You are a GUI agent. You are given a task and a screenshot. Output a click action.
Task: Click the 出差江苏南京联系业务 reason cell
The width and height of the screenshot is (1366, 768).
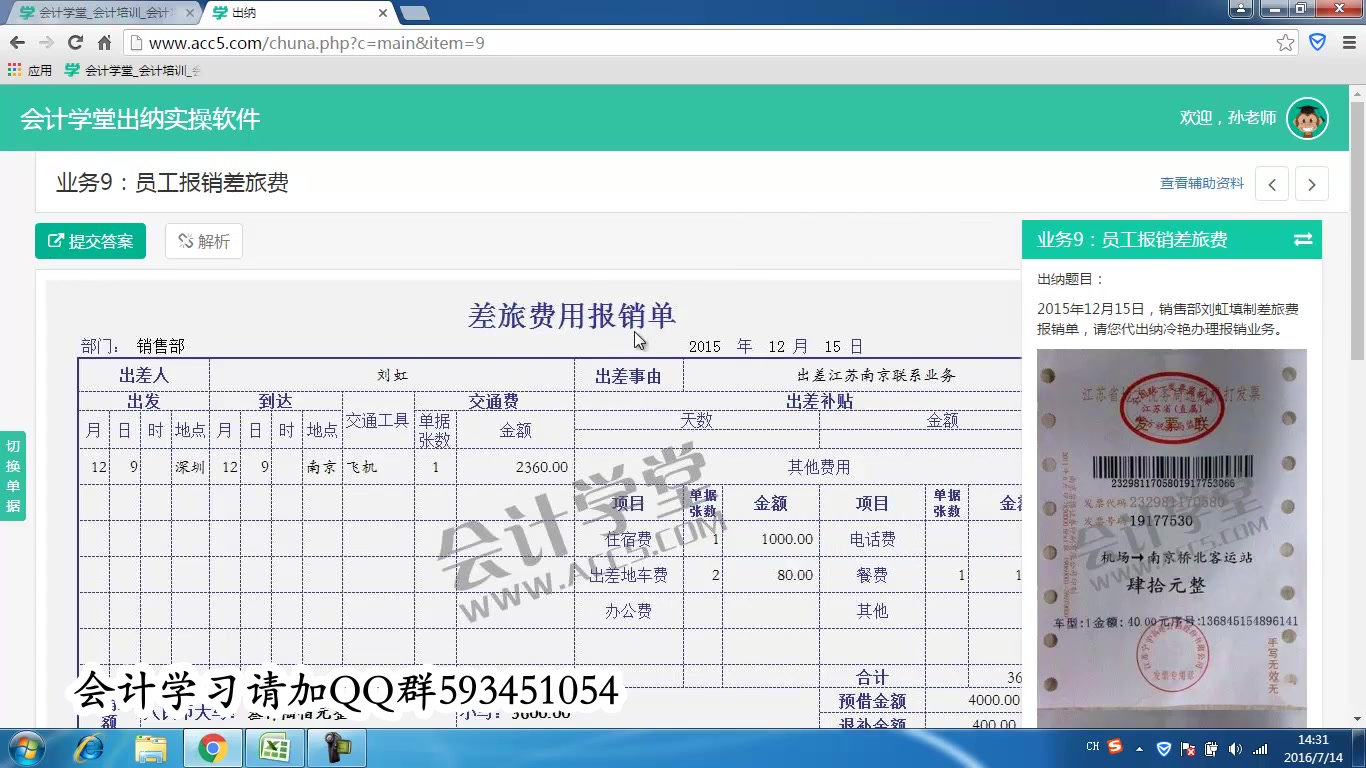[876, 376]
